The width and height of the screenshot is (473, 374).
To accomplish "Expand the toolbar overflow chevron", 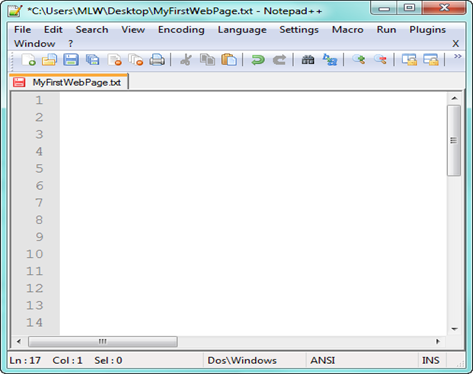I will 458,56.
